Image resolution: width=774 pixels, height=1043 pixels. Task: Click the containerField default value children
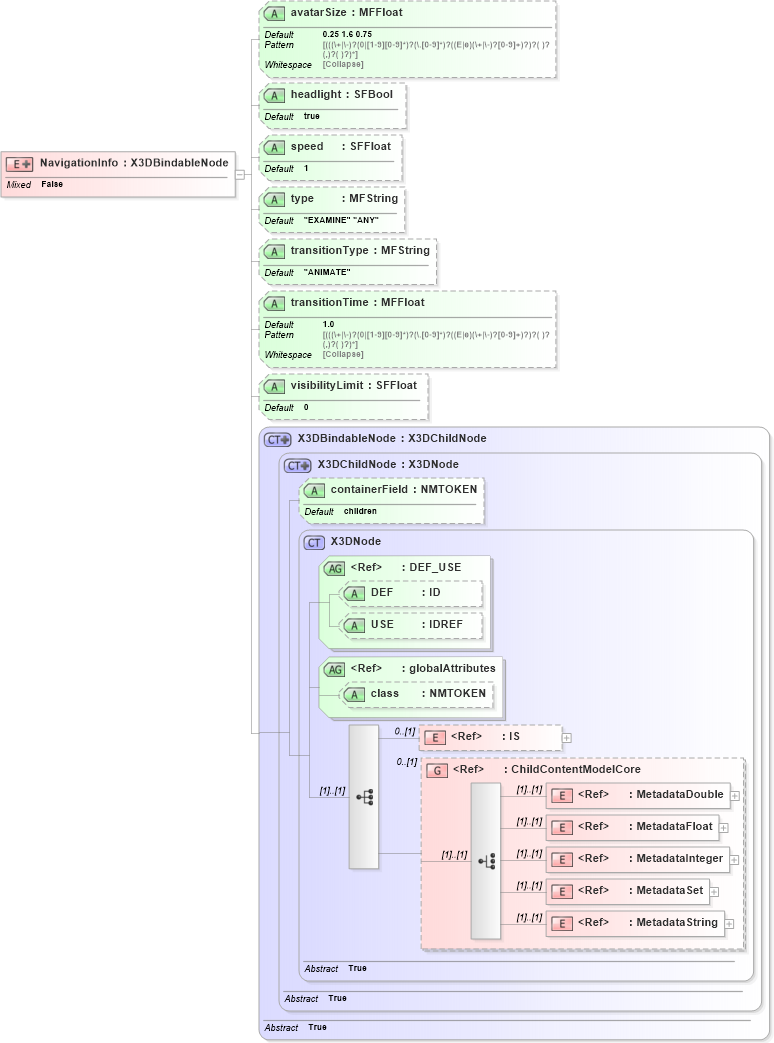(x=360, y=511)
